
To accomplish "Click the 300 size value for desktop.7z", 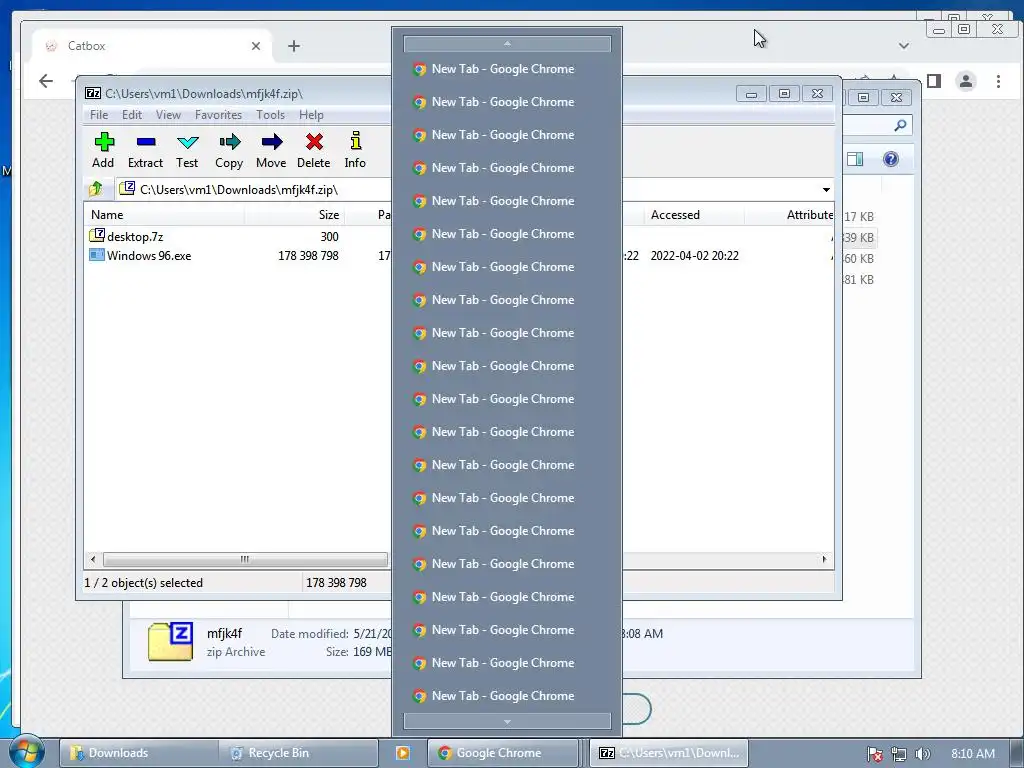I will 329,236.
